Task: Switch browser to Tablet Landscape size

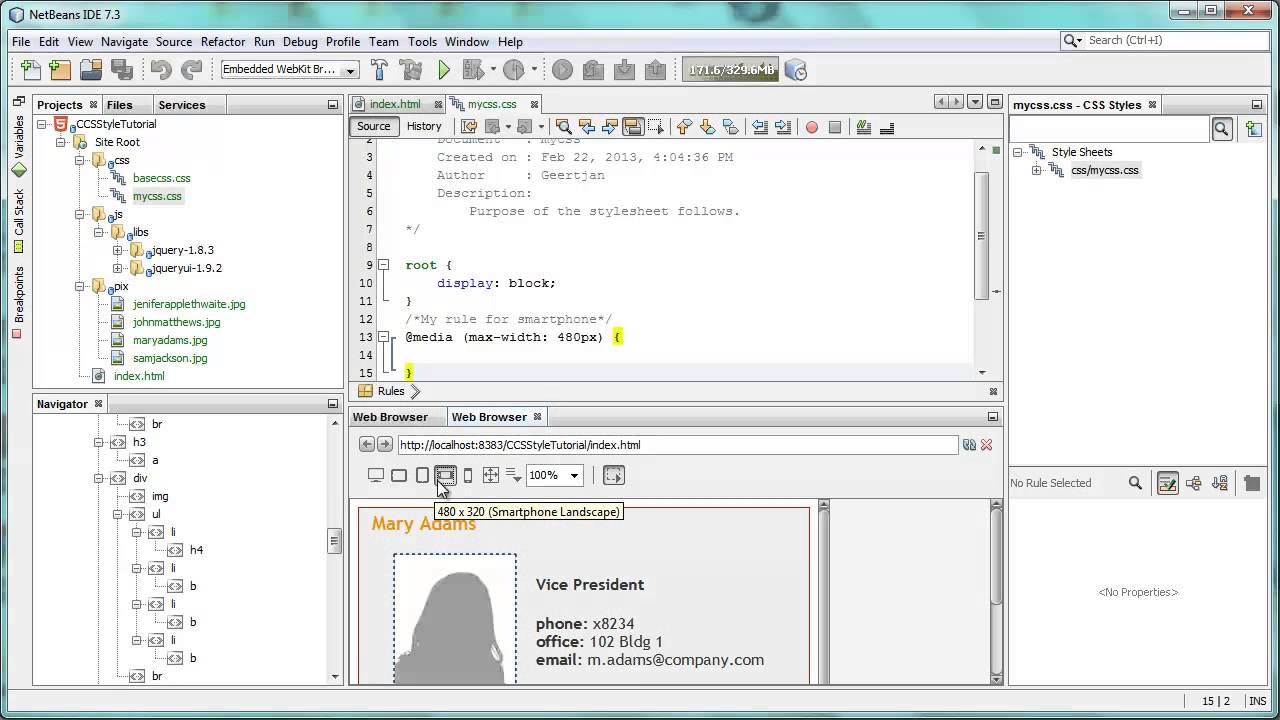Action: [399, 476]
